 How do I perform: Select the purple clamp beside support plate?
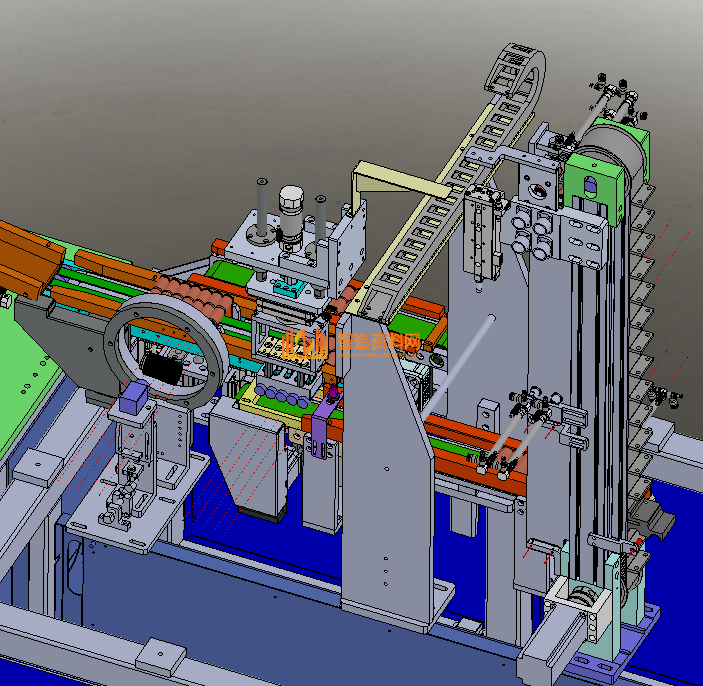(320, 430)
